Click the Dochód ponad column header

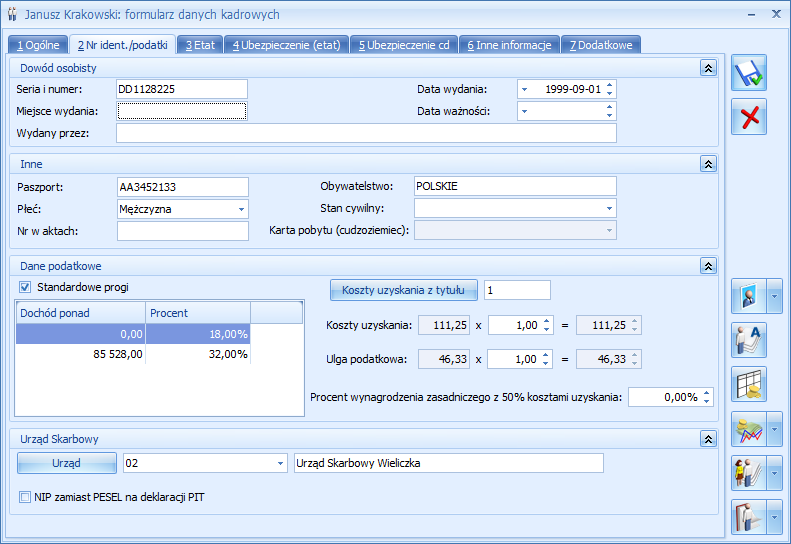pyautogui.click(x=81, y=313)
